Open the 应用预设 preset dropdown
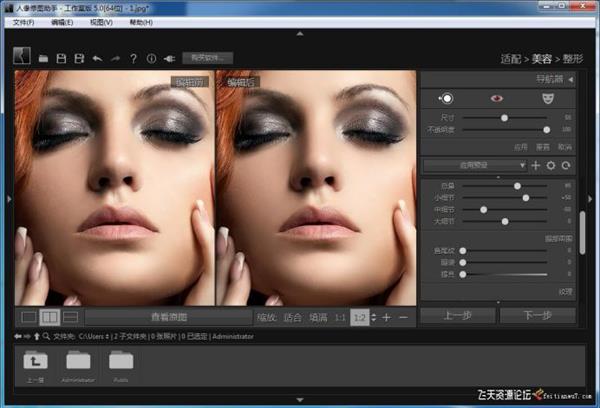Image resolution: width=600 pixels, height=408 pixels. tap(474, 164)
